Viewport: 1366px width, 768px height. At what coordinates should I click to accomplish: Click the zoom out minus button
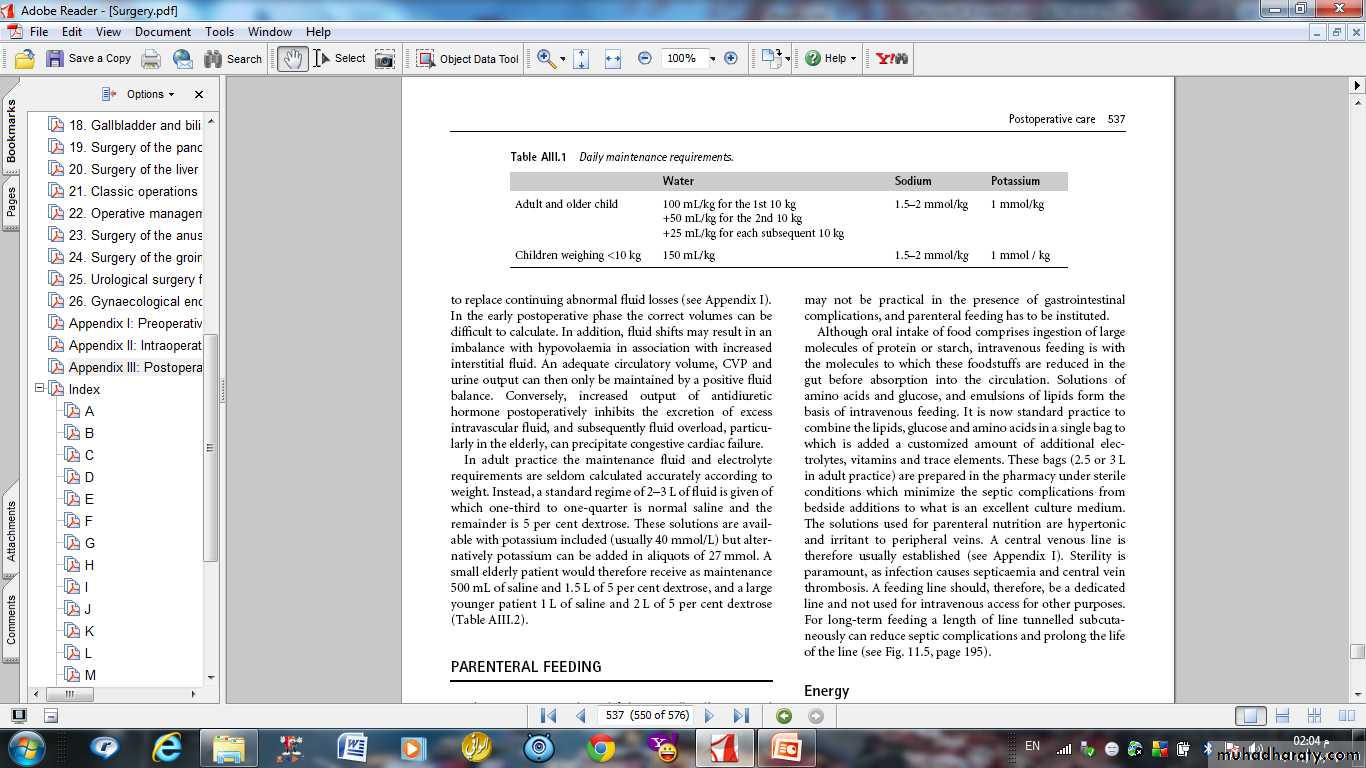(645, 59)
